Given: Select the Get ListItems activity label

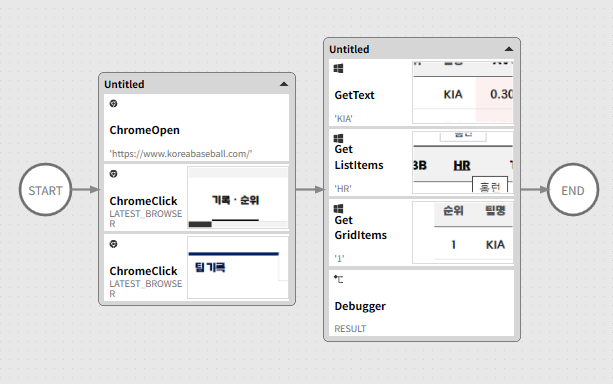Looking at the screenshot, I should pos(359,157).
